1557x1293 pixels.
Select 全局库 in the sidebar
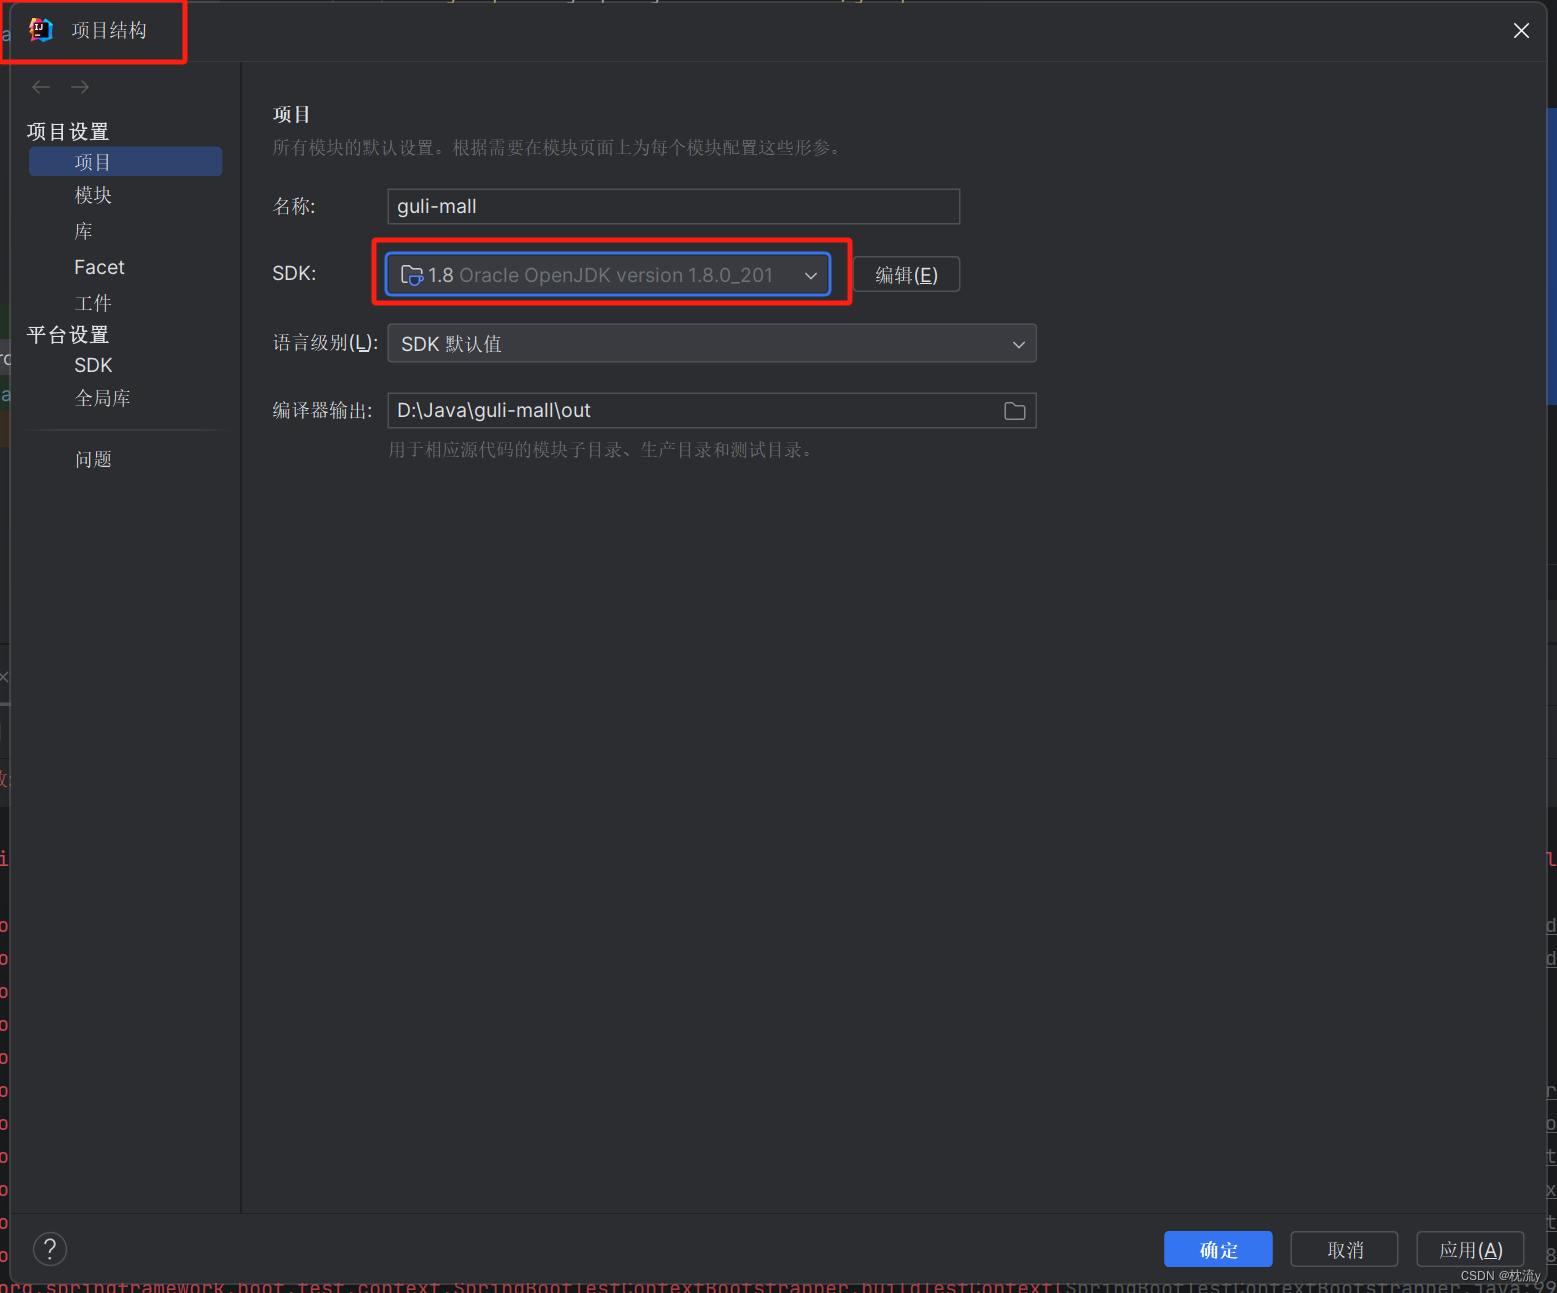[103, 397]
